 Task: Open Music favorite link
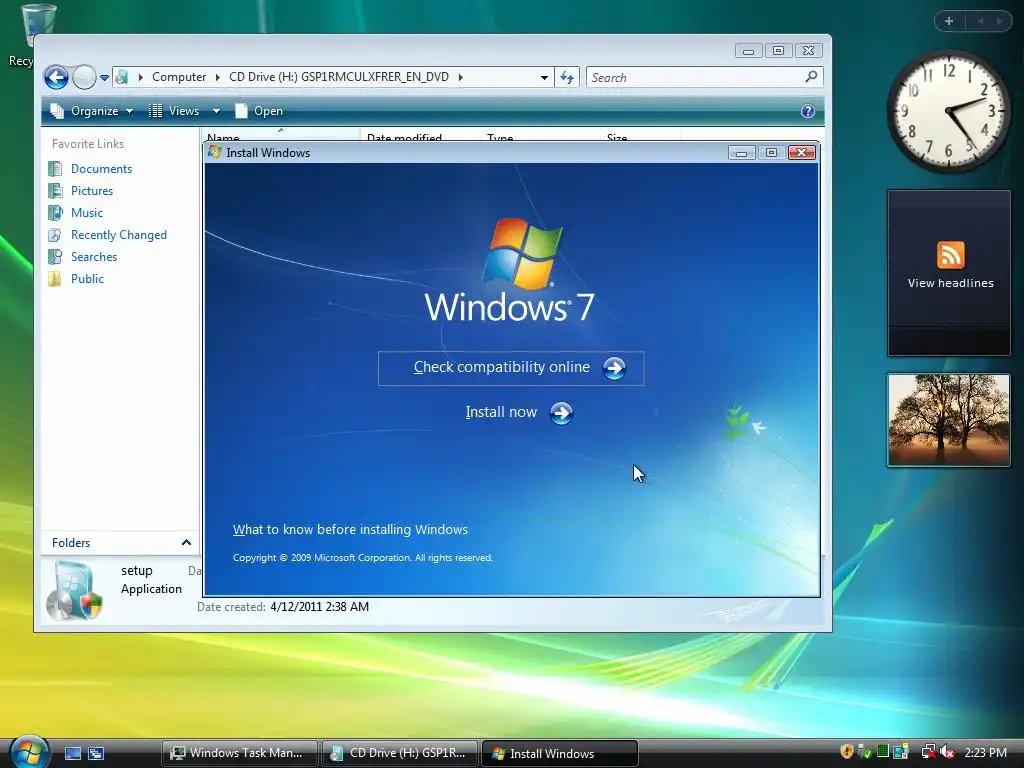pyautogui.click(x=87, y=213)
